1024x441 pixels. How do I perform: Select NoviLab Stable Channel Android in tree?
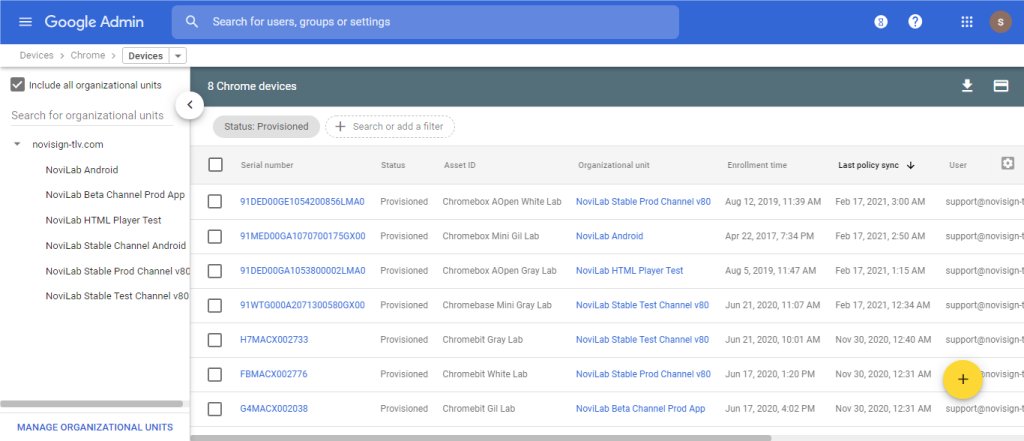(x=116, y=246)
